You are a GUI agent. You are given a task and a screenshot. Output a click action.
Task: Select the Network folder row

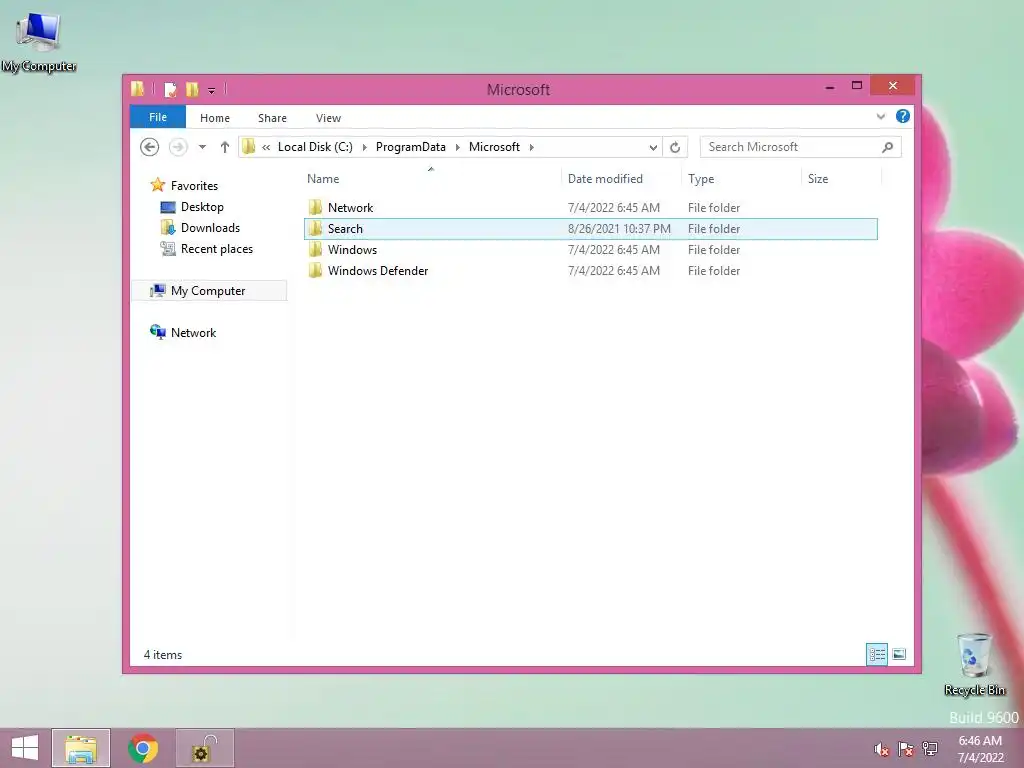[590, 208]
